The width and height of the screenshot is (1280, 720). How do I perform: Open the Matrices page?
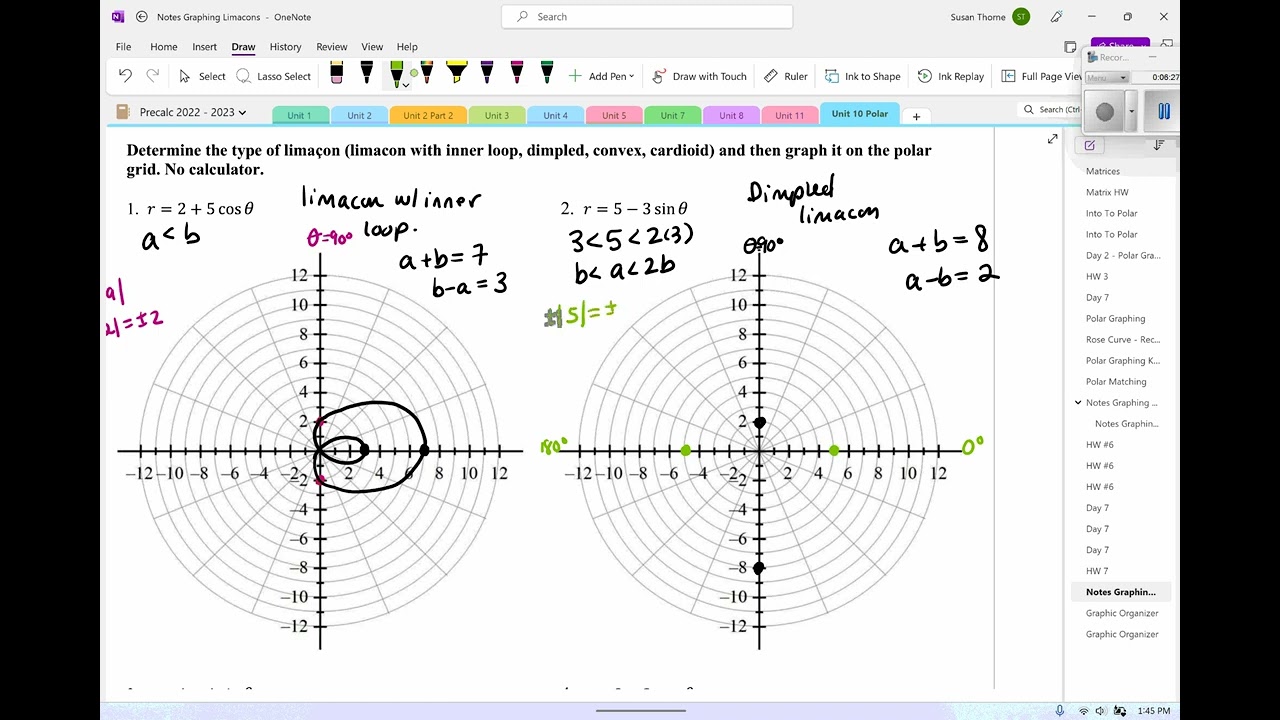point(1103,171)
